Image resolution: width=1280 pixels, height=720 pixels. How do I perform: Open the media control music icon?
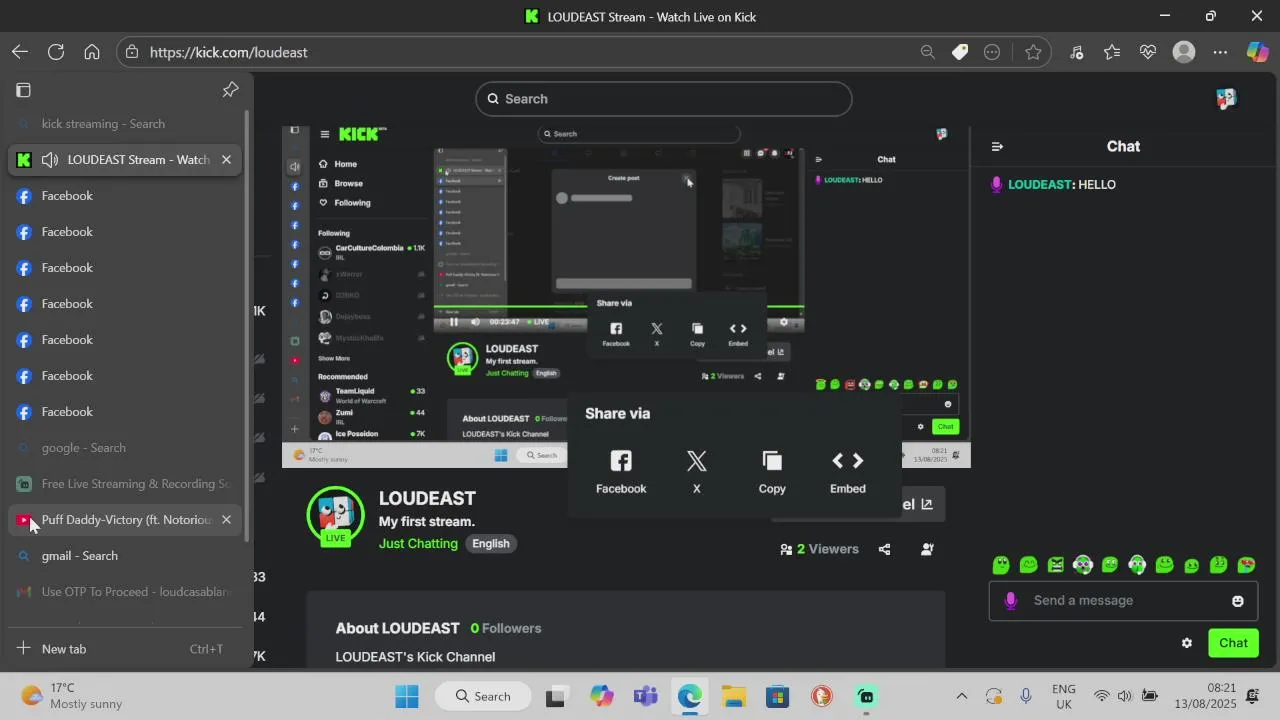pyautogui.click(x=1077, y=52)
